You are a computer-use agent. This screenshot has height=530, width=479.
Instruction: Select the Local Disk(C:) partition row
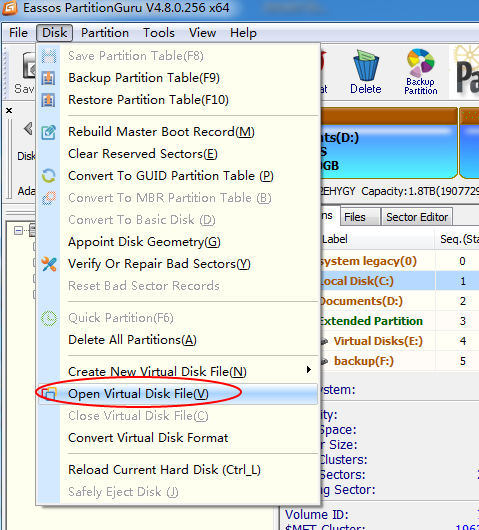tap(399, 281)
